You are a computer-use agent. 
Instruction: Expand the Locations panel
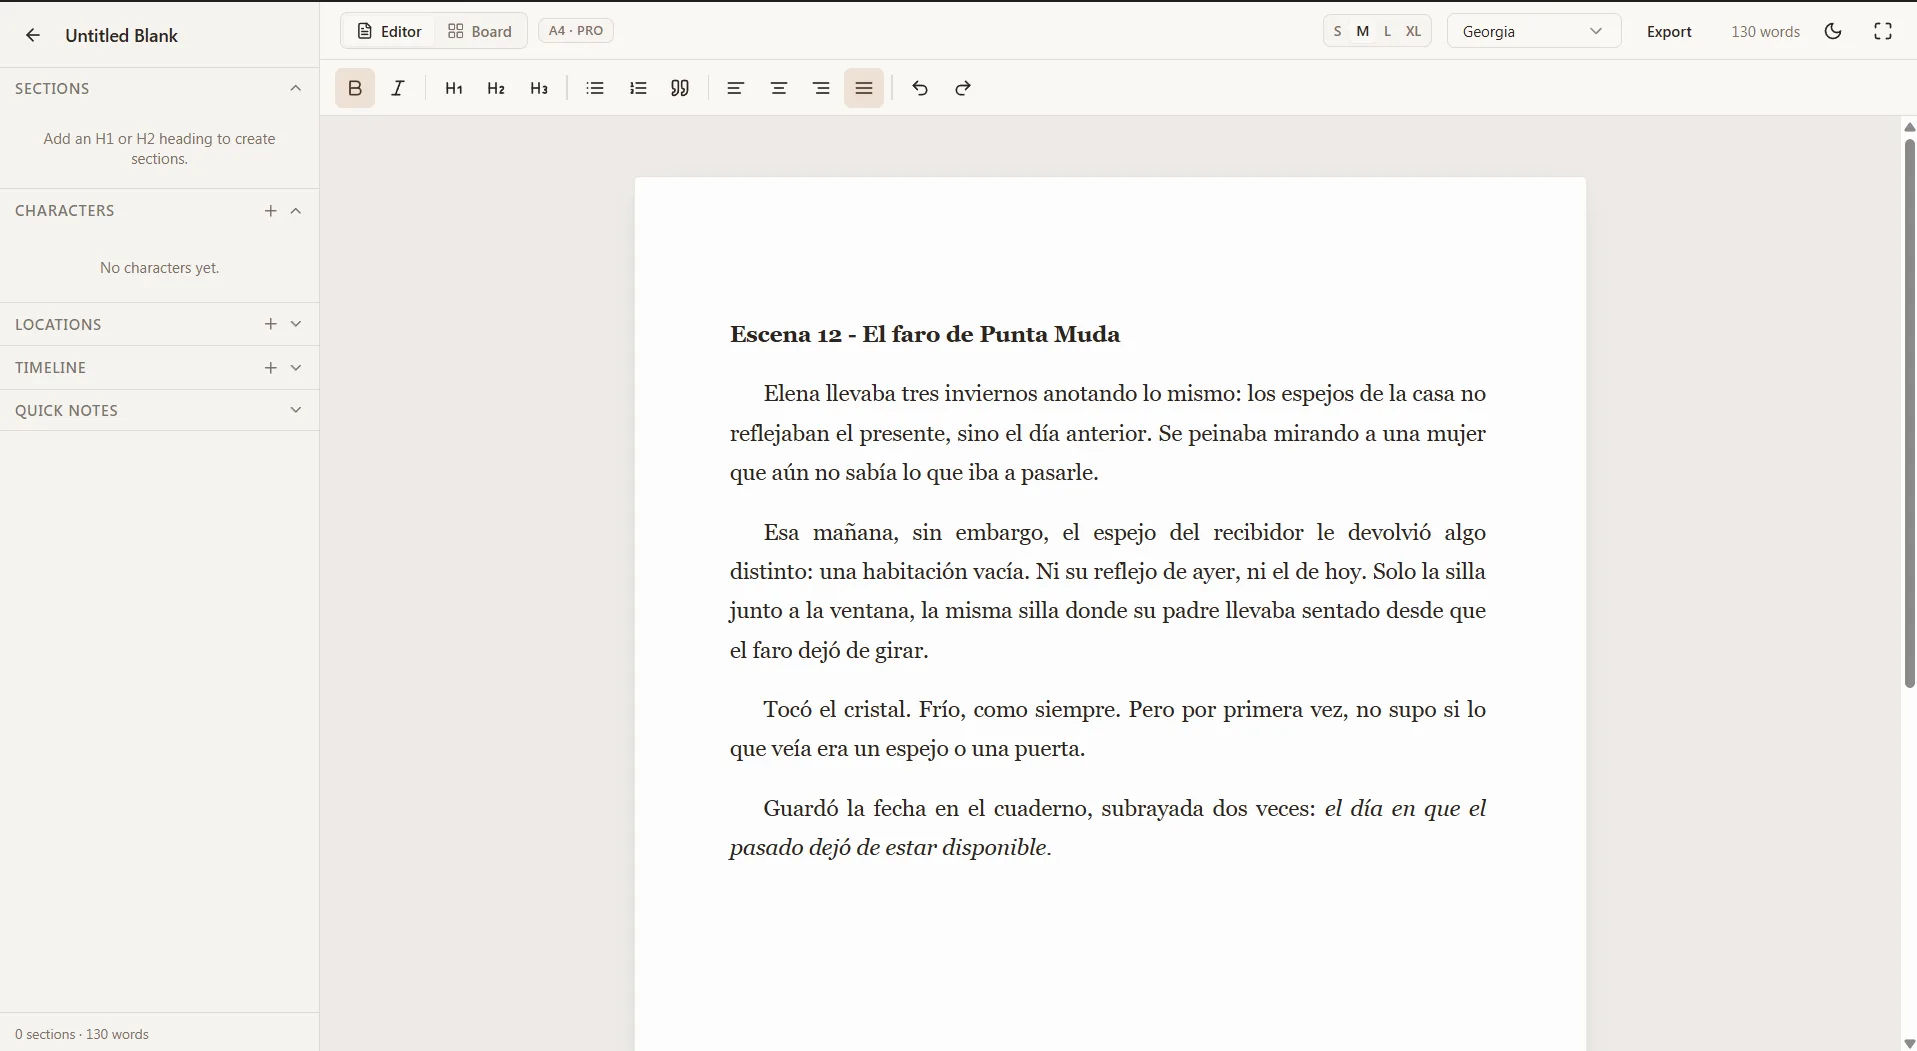296,324
